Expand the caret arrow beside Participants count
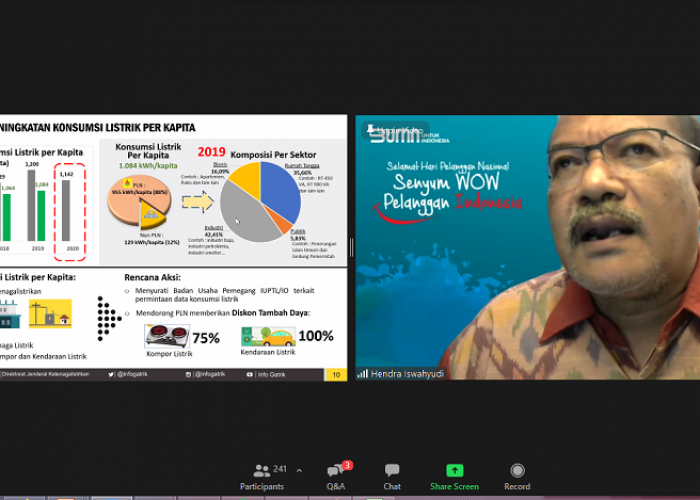 [298, 470]
